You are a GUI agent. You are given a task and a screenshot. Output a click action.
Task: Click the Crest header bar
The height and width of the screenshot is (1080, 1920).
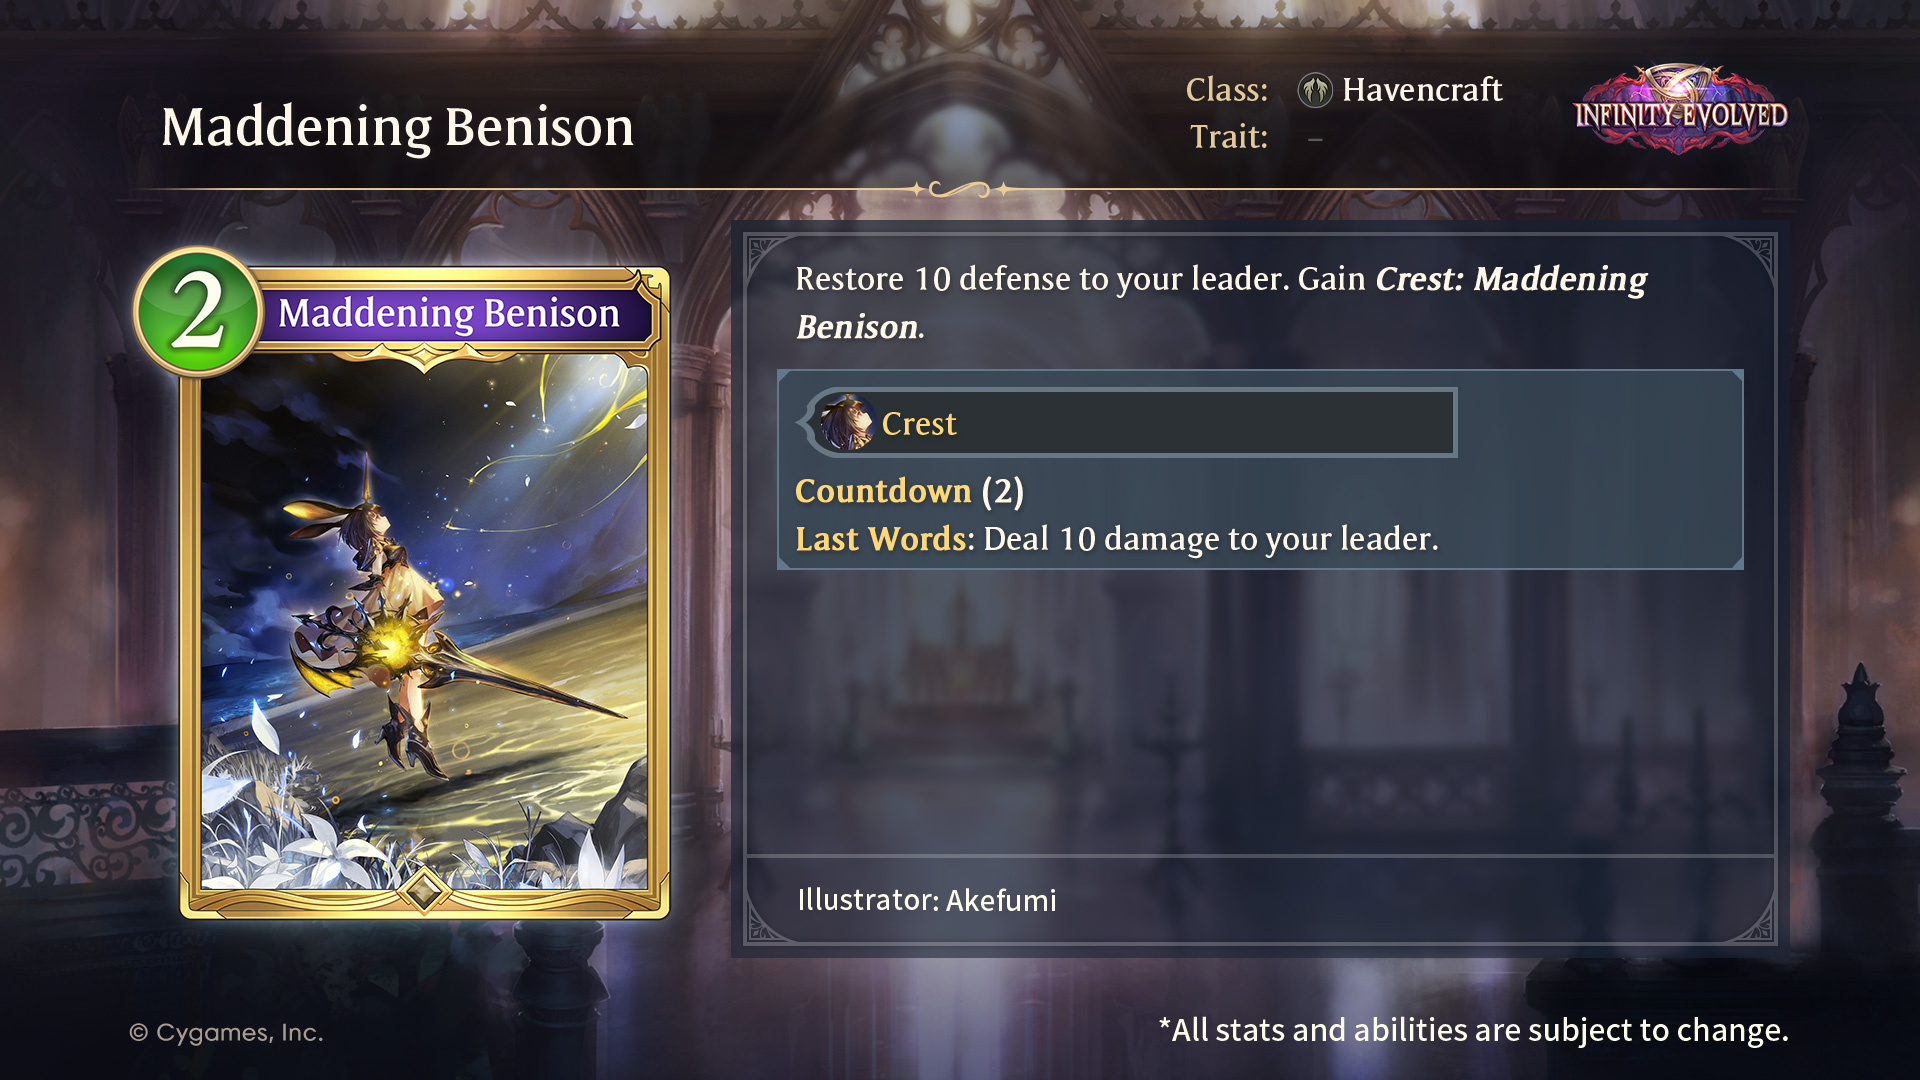click(x=1128, y=423)
